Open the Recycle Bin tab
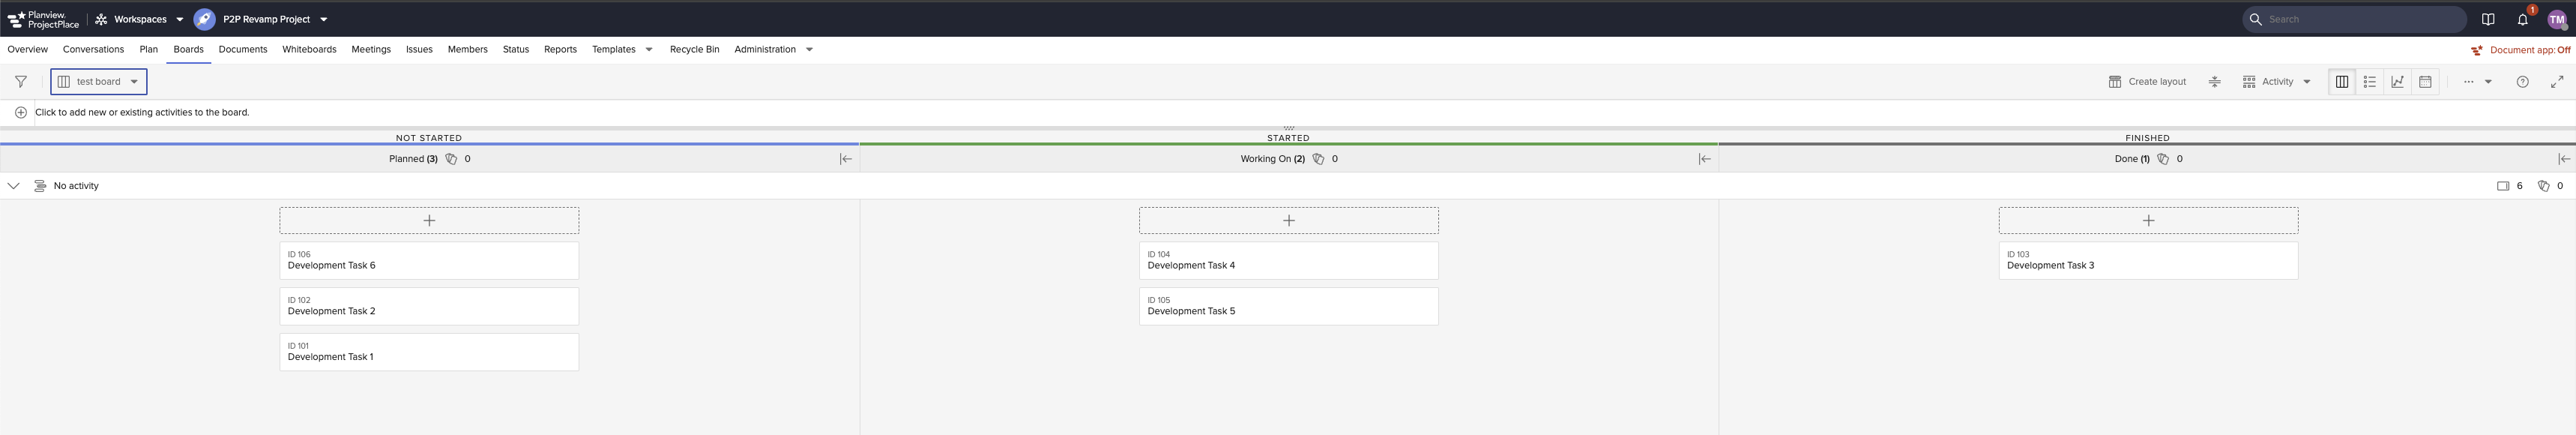This screenshot has width=2576, height=435. pos(694,49)
